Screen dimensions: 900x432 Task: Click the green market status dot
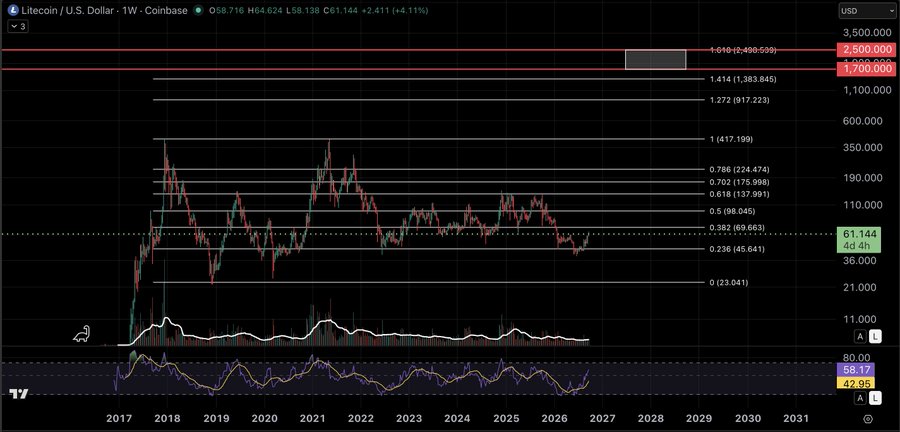click(198, 10)
